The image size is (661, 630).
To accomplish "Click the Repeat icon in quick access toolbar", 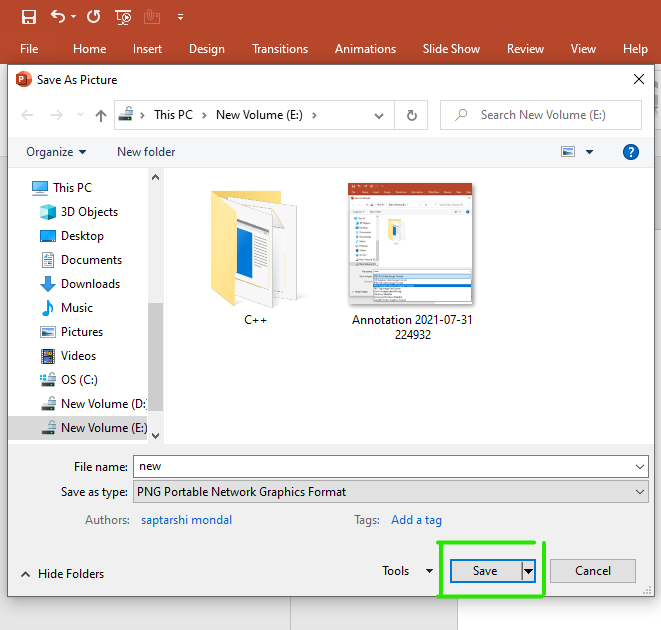I will point(93,17).
